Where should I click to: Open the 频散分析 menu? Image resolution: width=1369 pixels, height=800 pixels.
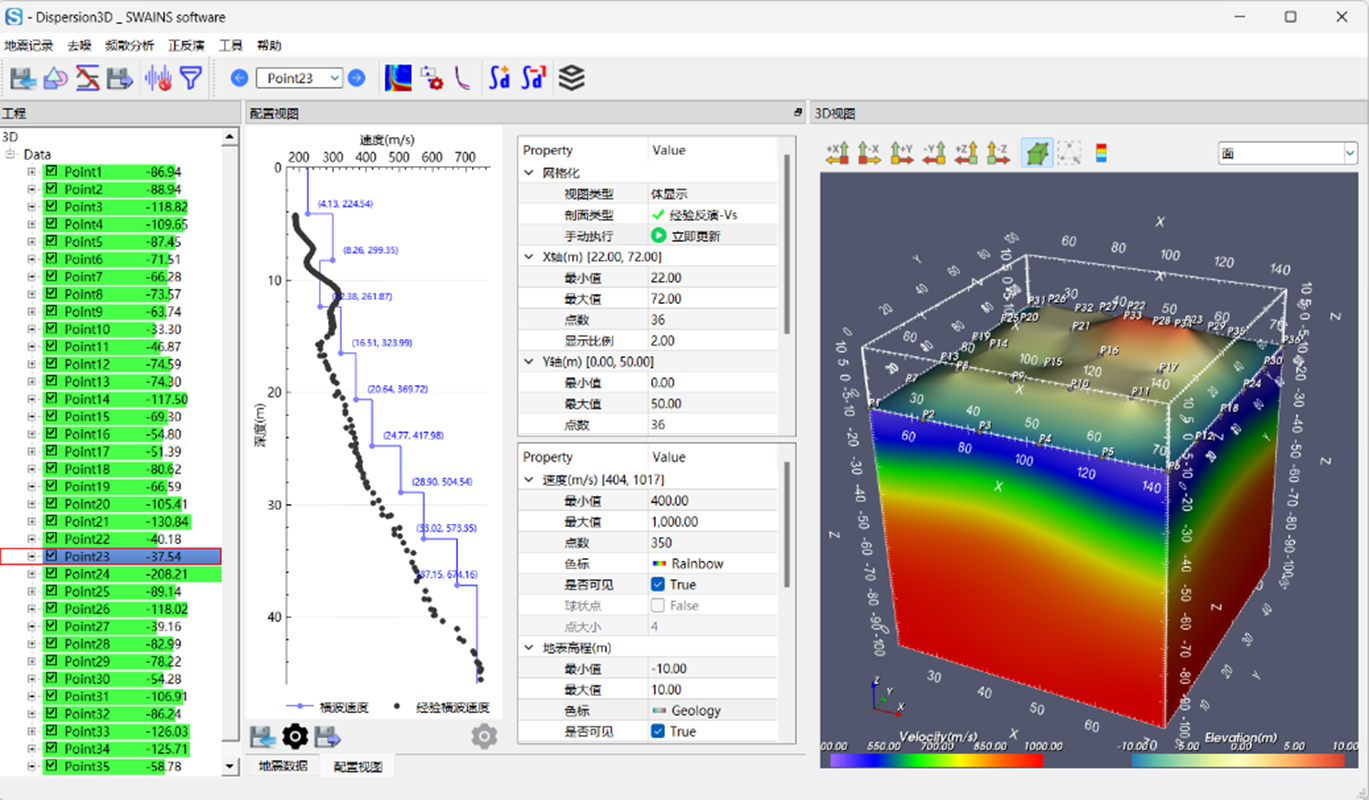(130, 46)
